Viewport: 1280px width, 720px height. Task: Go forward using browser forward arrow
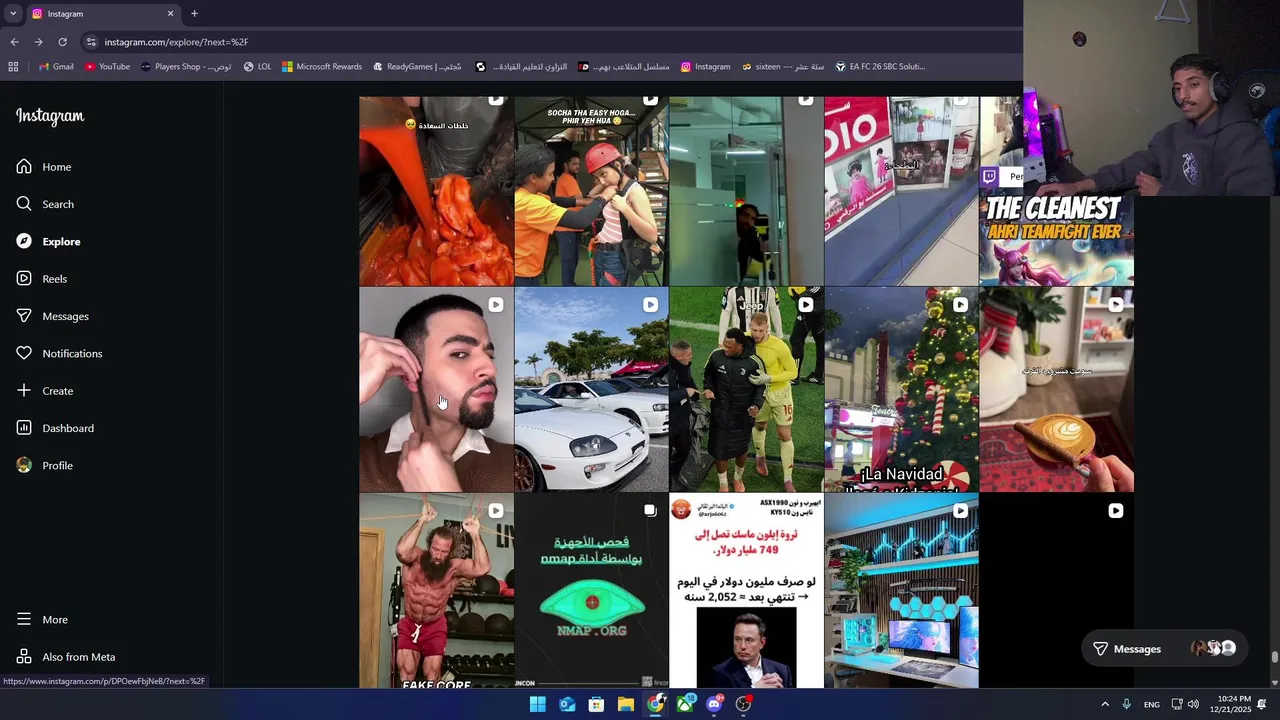(x=38, y=42)
